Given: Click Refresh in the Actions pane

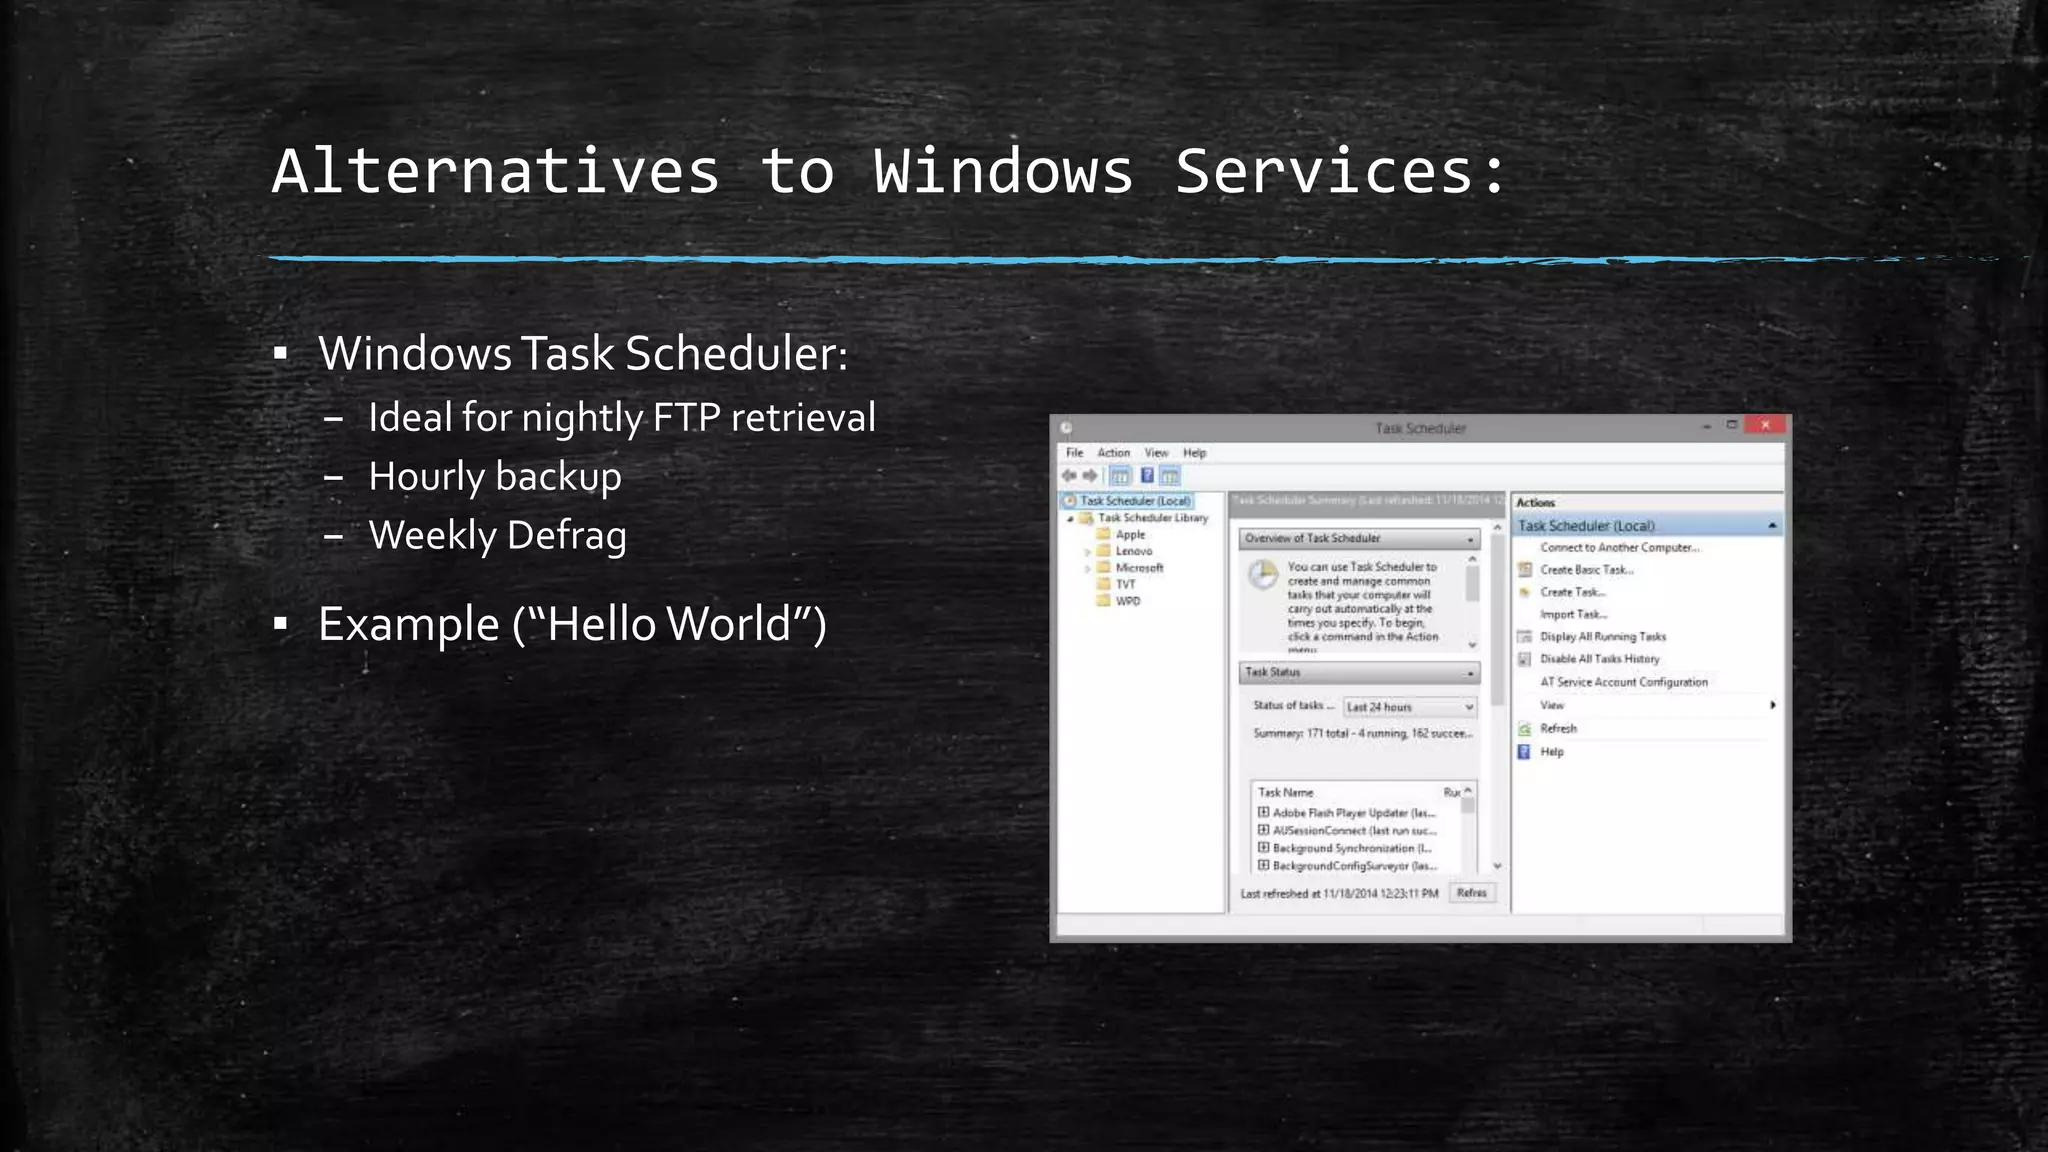Looking at the screenshot, I should click(x=1559, y=729).
